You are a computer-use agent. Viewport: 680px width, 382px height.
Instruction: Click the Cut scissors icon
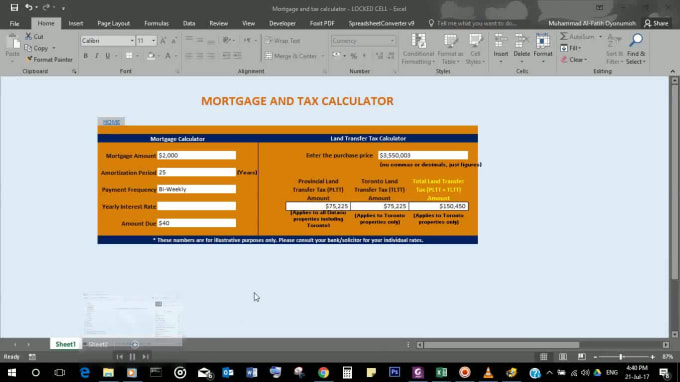tap(29, 36)
